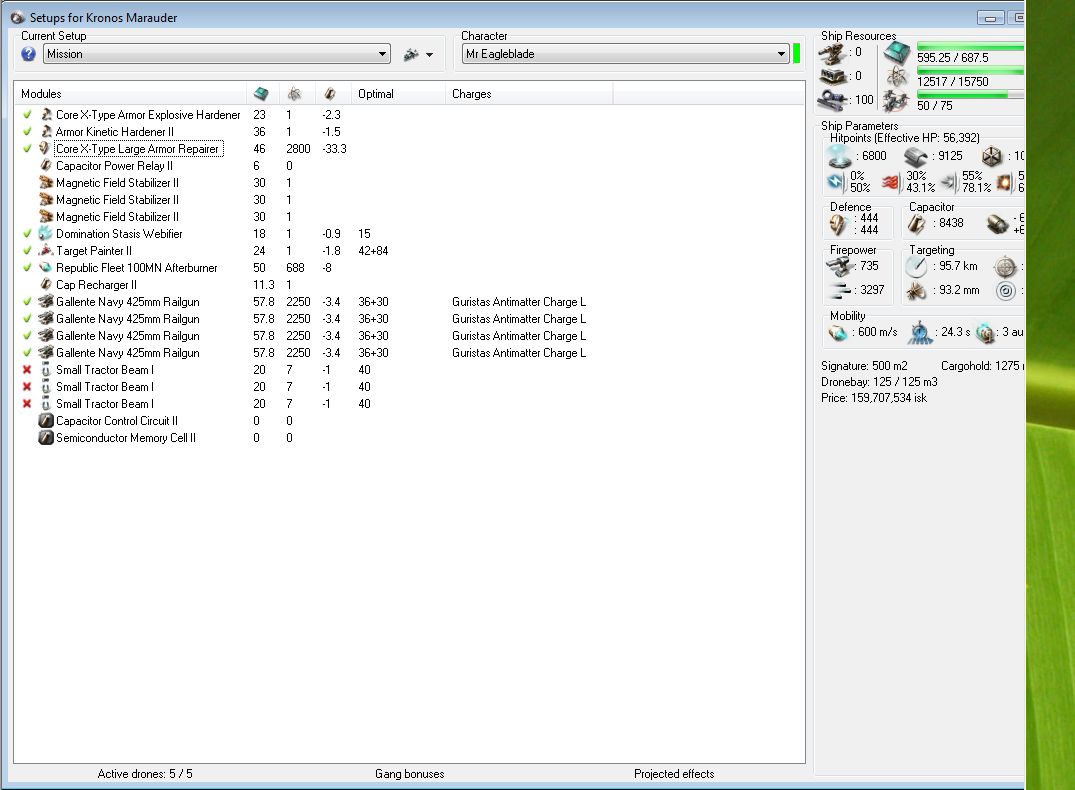Click the ship icon next to setup dropdown
Screen dimensions: 1075x790
pos(411,54)
